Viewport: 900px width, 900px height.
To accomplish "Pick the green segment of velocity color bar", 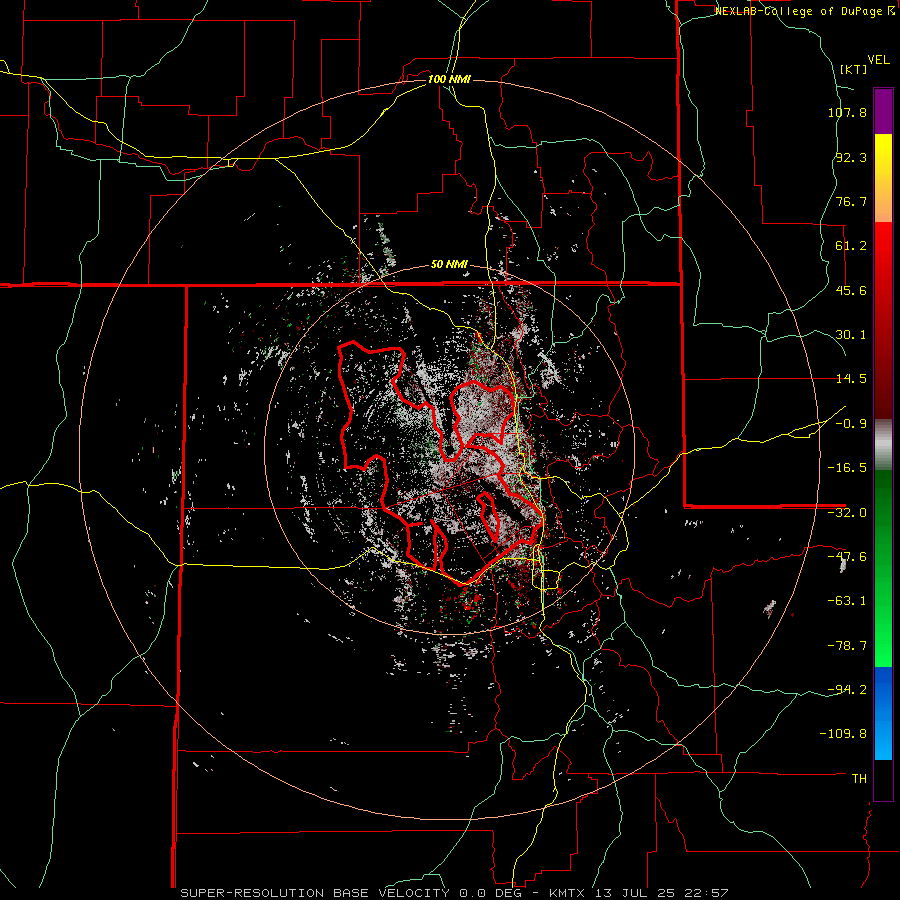I will [x=883, y=568].
